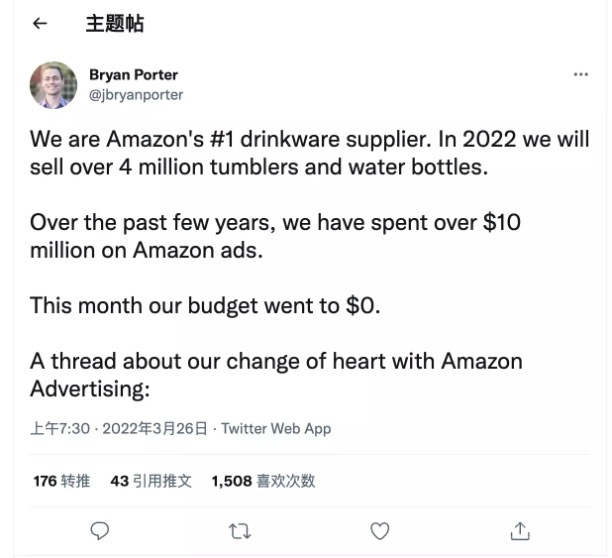Screen dimensions: 612x558
Task: Open the share tweet icon menu
Action: (520, 530)
